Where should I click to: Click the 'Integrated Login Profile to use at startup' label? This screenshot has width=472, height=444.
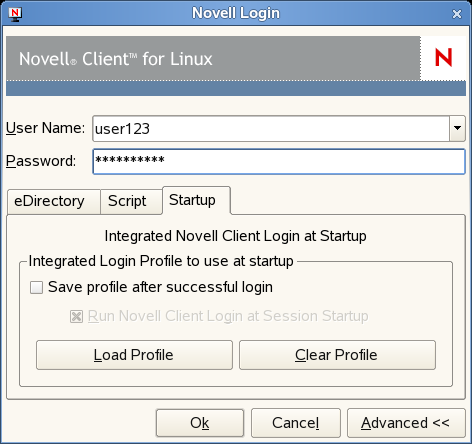coord(161,261)
